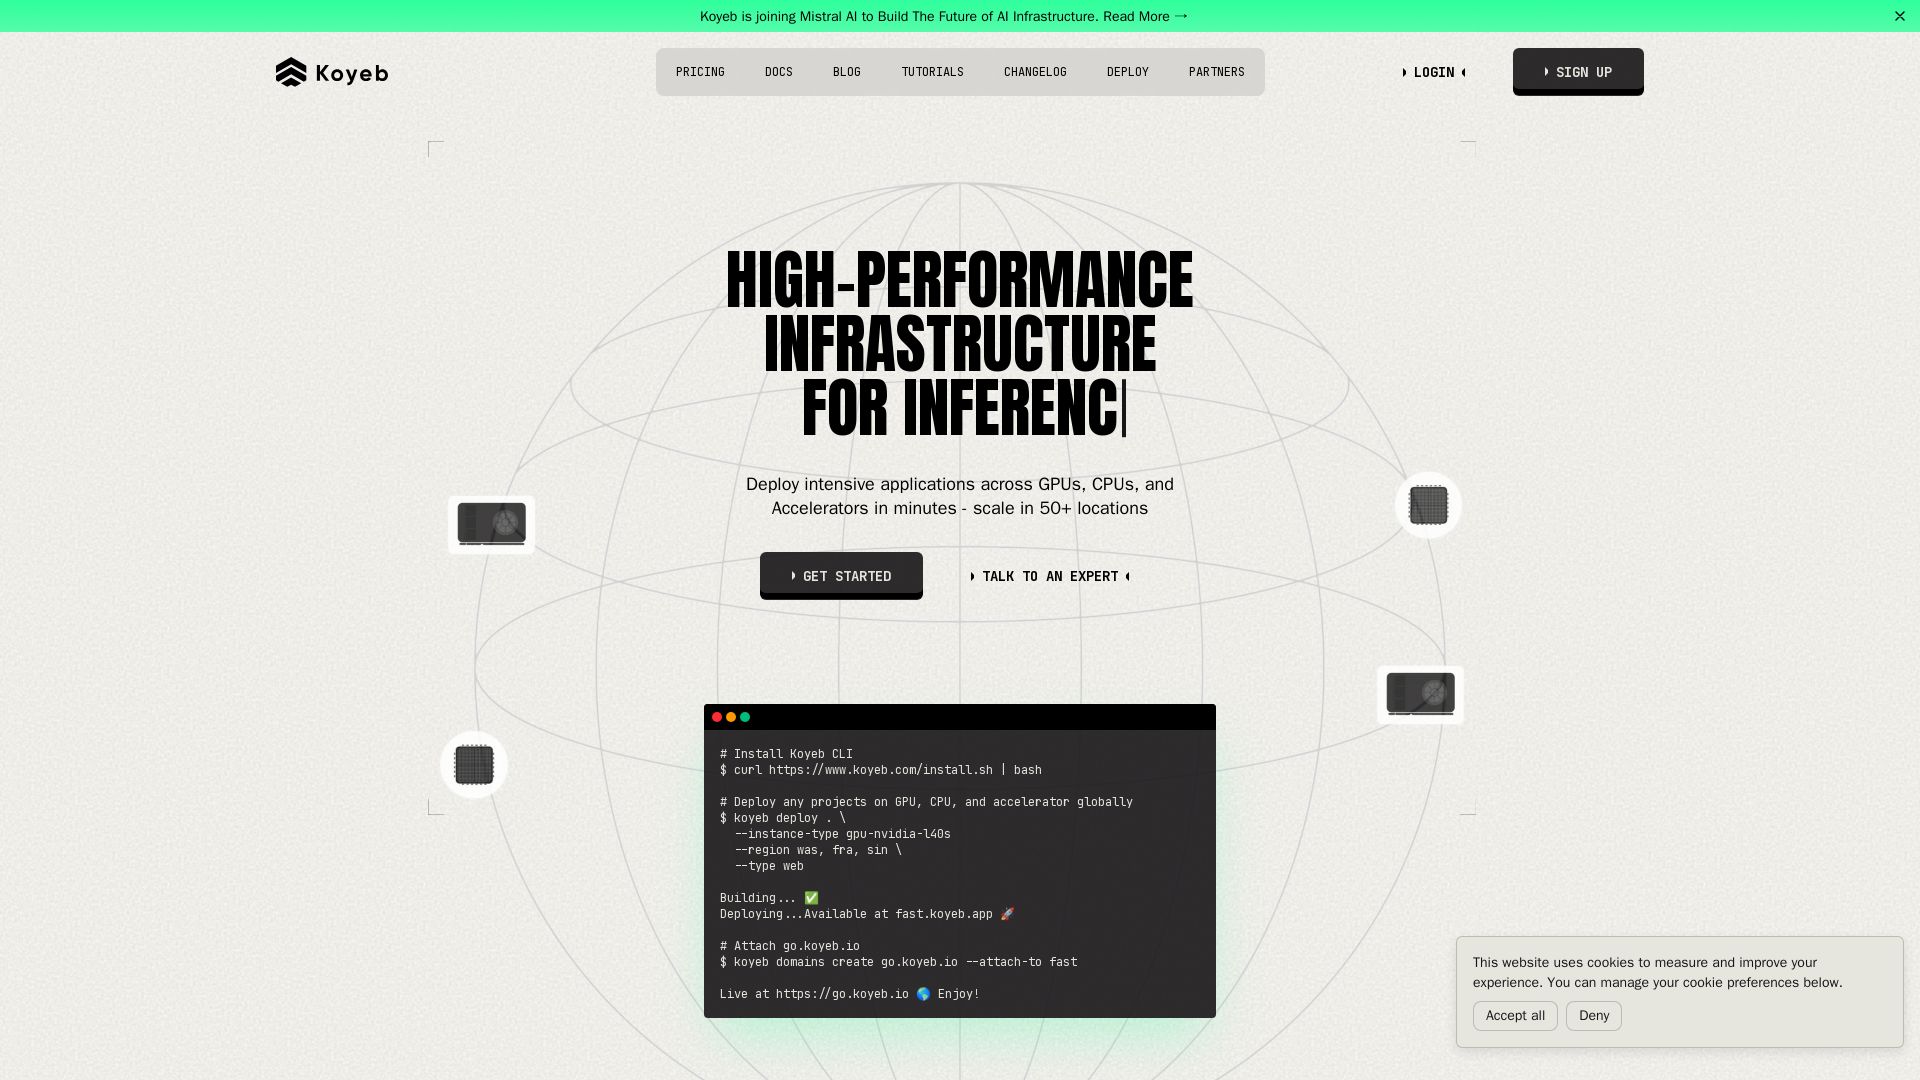Open the Partners nav link
Viewport: 1920px width, 1080px height.
click(1217, 72)
